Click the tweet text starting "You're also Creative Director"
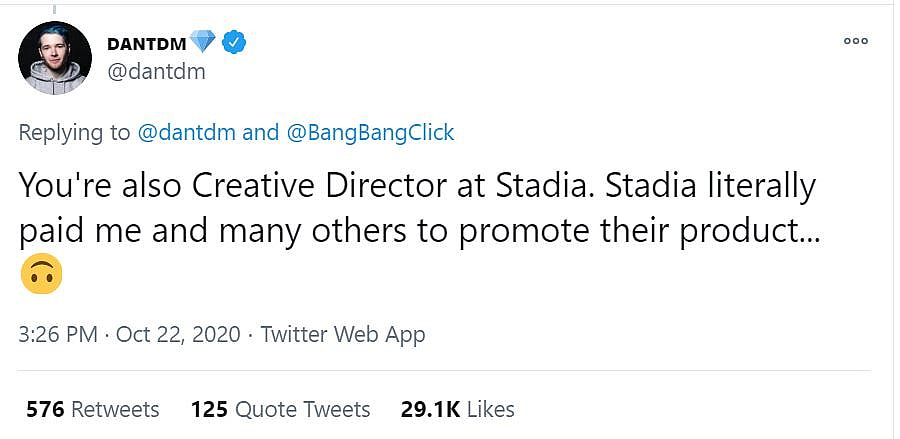Screen dimensions: 900x439 416,187
